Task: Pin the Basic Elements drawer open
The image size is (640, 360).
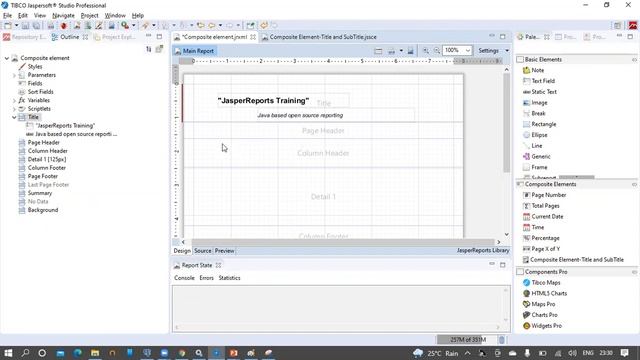Action: pyautogui.click(x=634, y=60)
